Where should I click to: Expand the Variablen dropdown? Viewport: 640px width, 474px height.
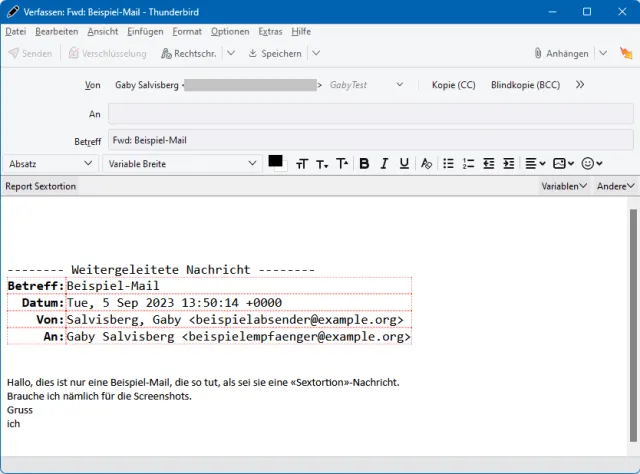click(x=564, y=186)
